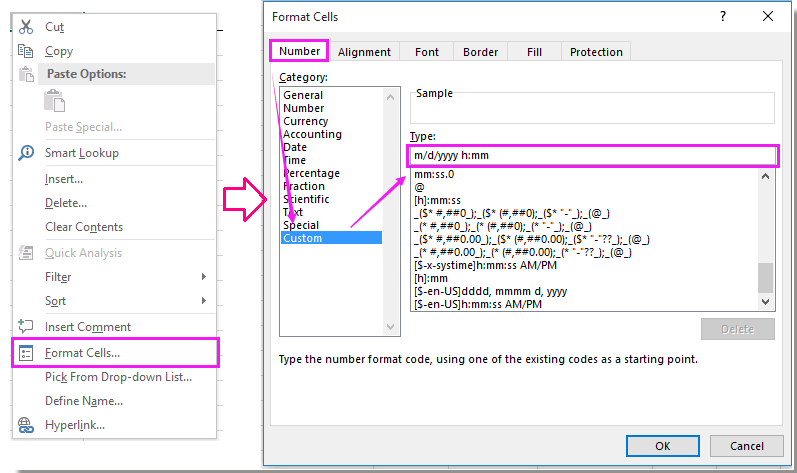Click the Cut scissors icon
This screenshot has height=473, width=797.
point(26,27)
